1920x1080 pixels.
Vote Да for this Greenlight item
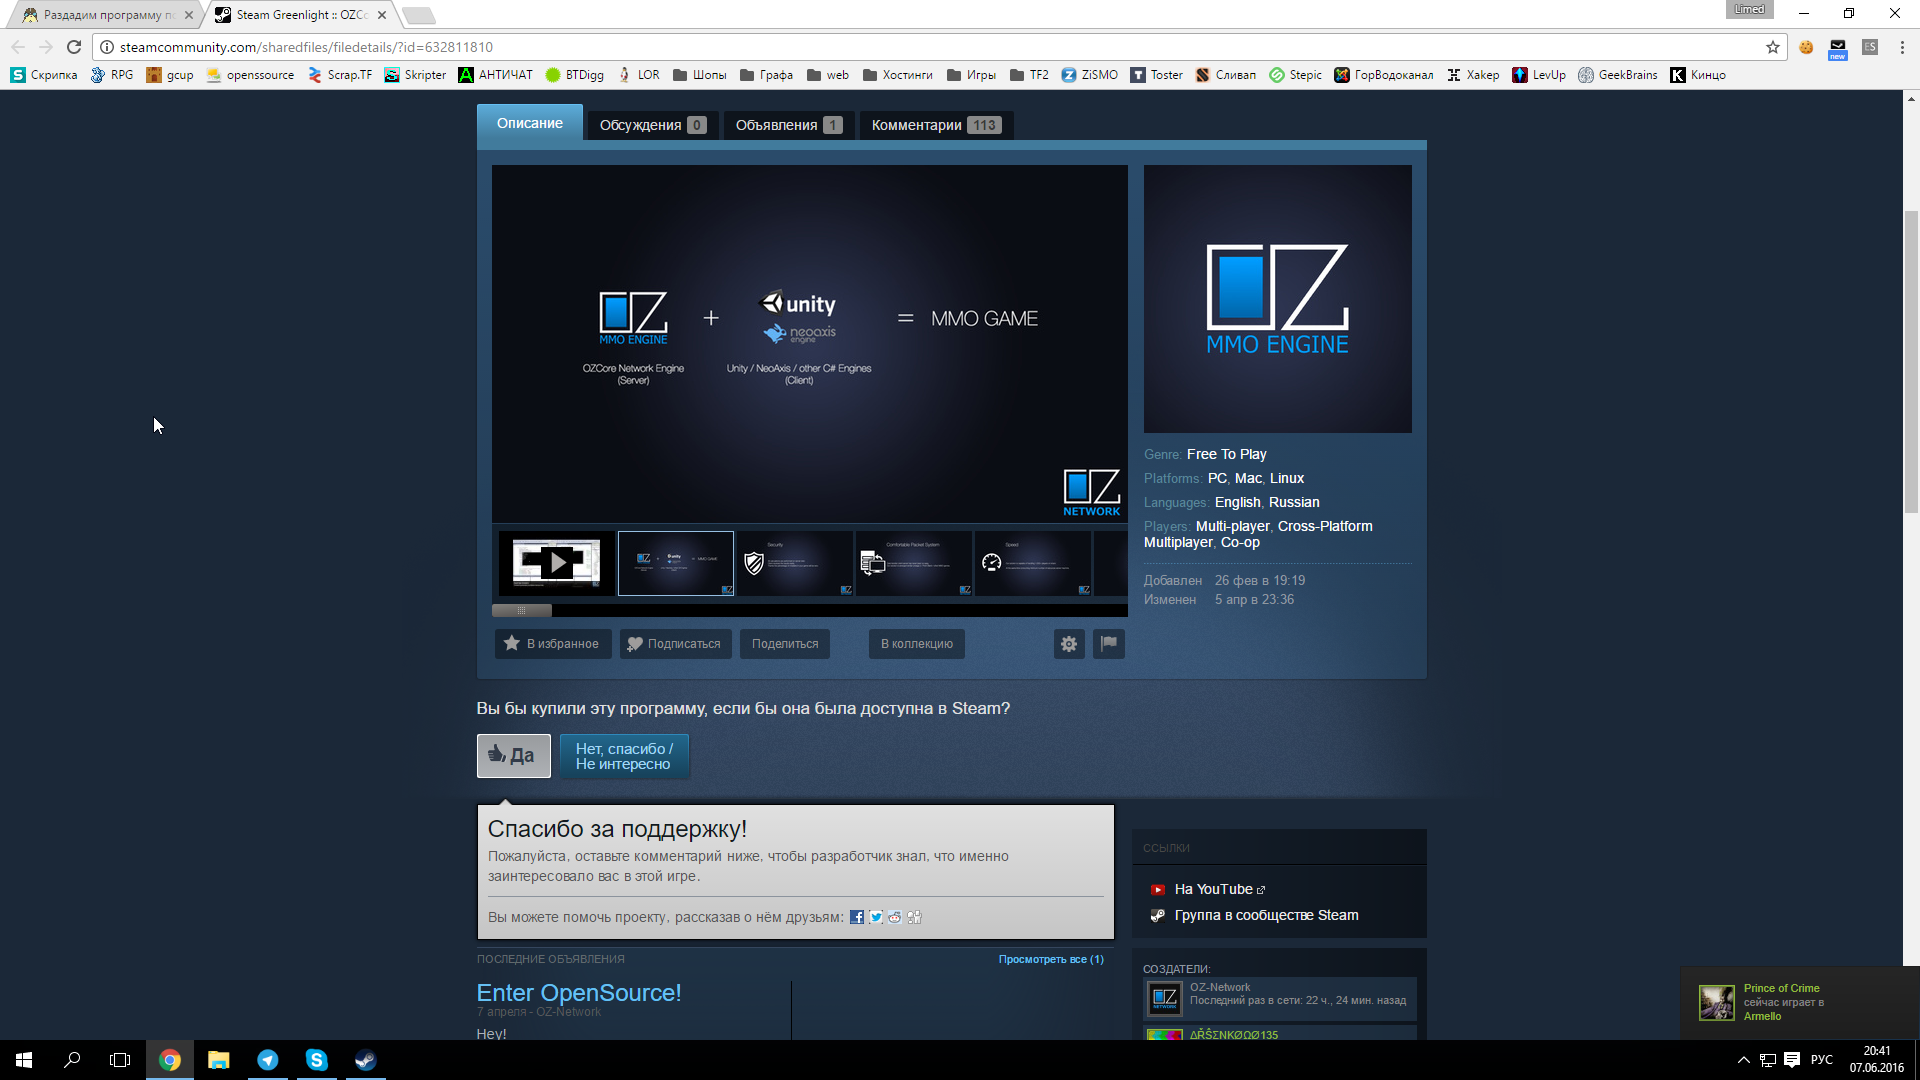click(x=514, y=756)
